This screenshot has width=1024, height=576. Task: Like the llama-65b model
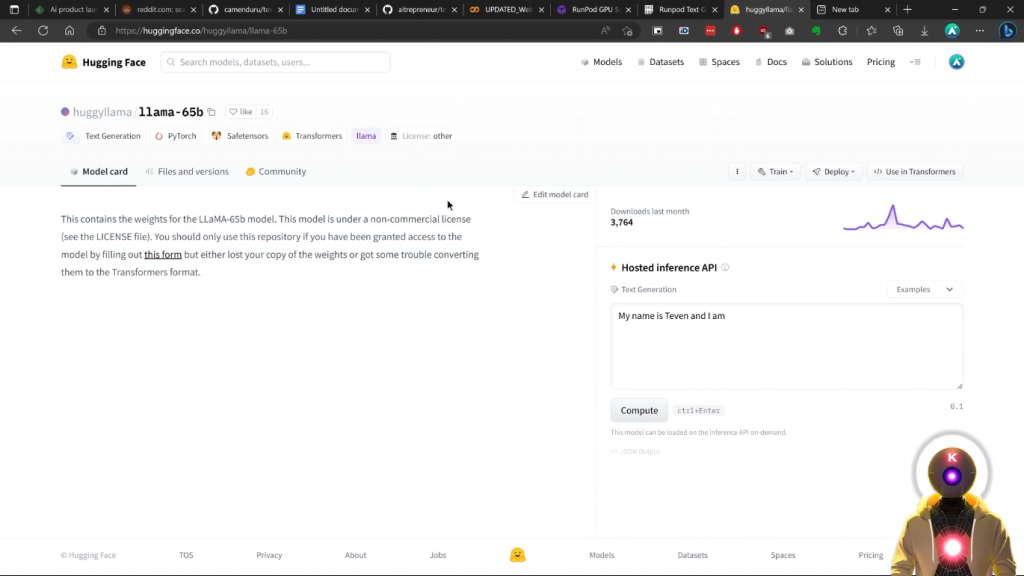(240, 112)
